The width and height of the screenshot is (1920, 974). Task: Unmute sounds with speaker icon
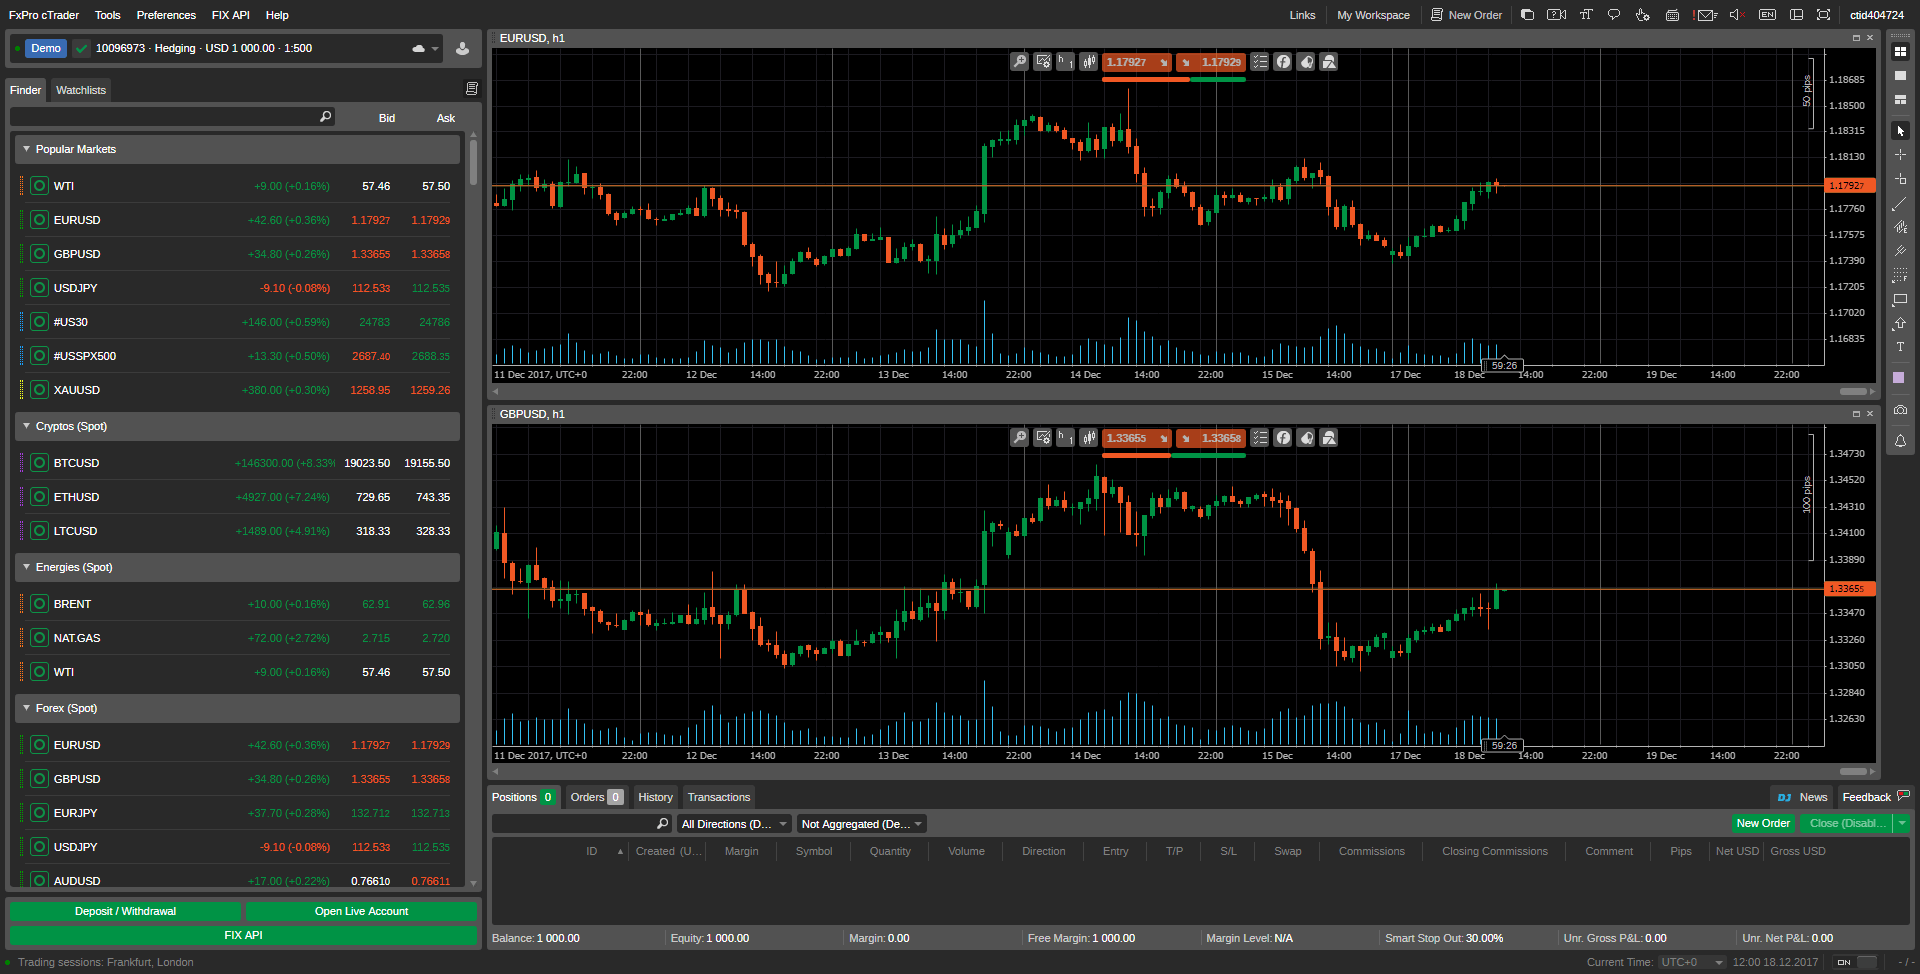[1737, 15]
